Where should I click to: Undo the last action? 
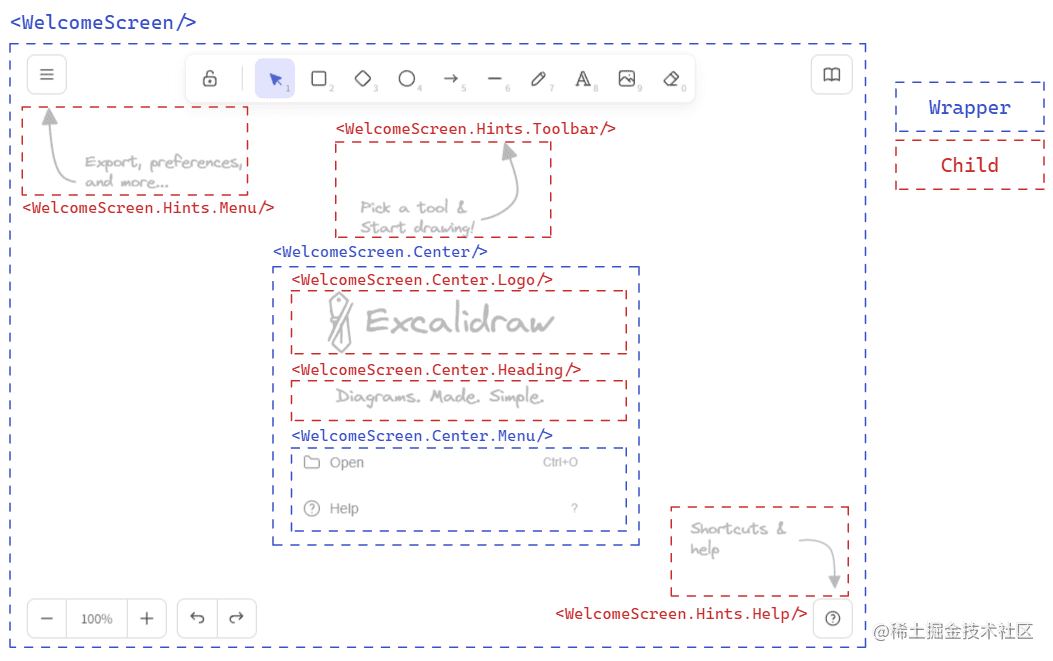(197, 618)
